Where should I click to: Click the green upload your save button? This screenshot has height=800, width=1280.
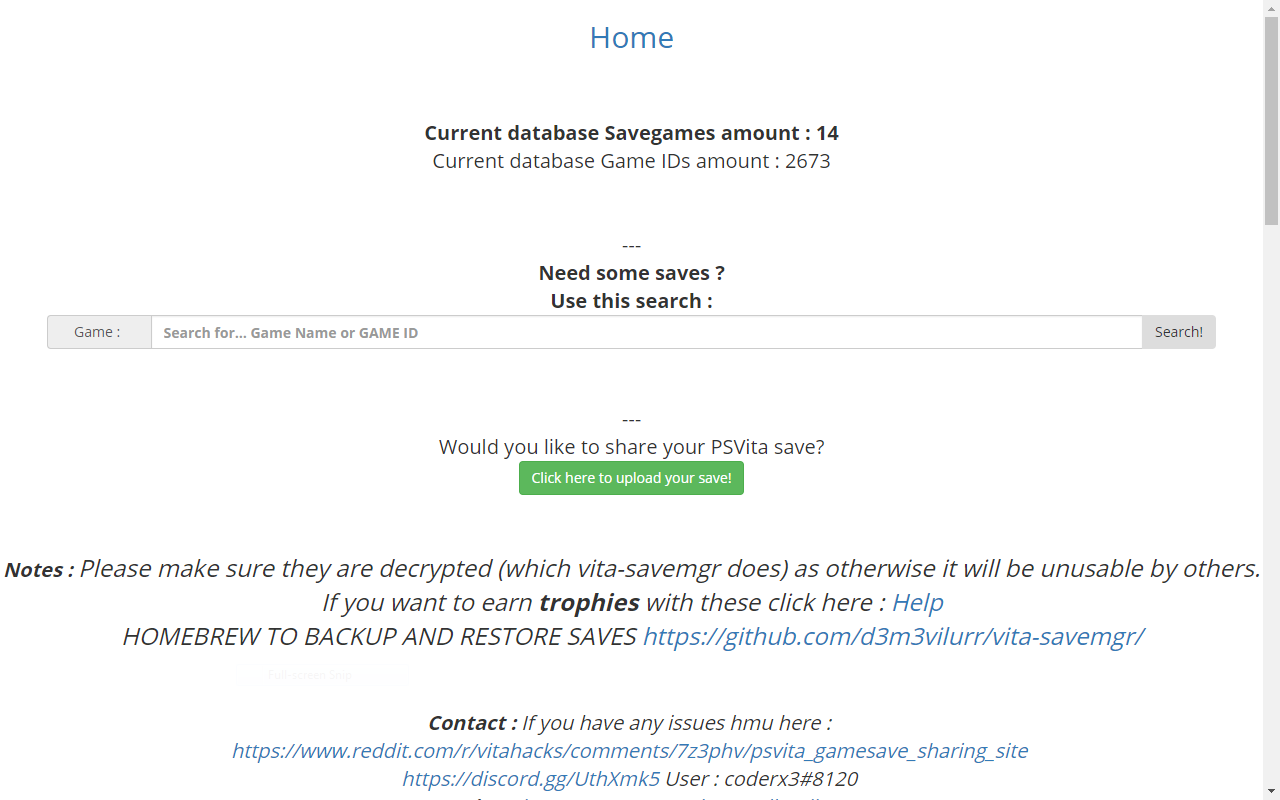coord(631,478)
